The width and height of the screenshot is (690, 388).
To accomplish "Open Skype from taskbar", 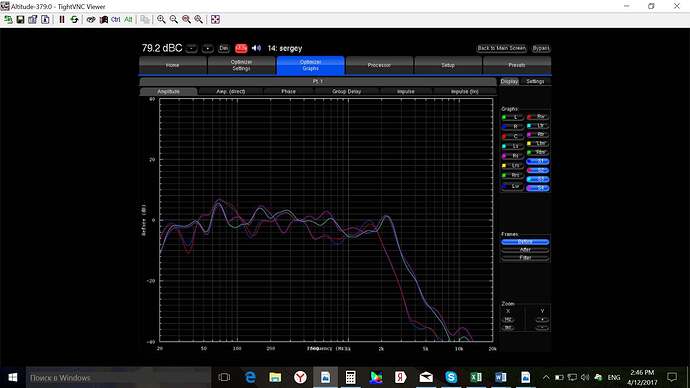I will click(x=451, y=377).
